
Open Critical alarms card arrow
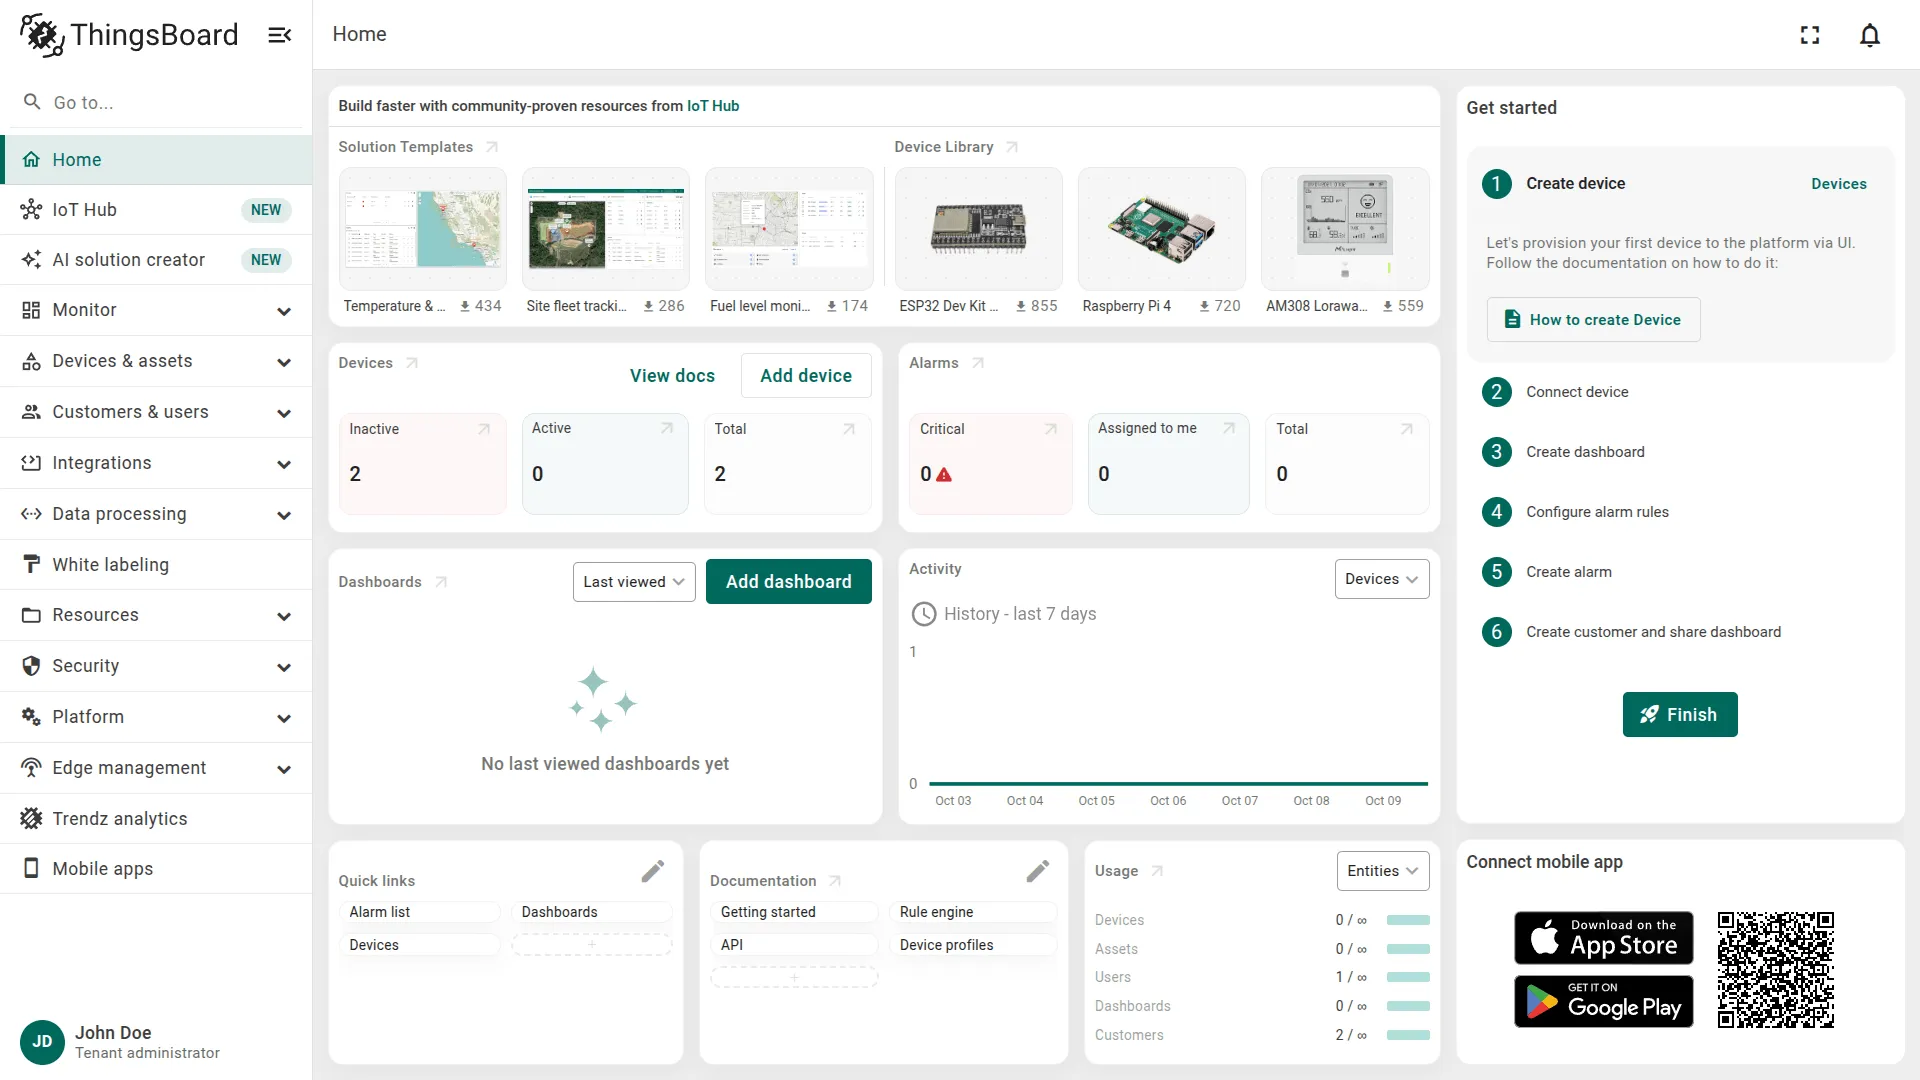click(x=1051, y=429)
